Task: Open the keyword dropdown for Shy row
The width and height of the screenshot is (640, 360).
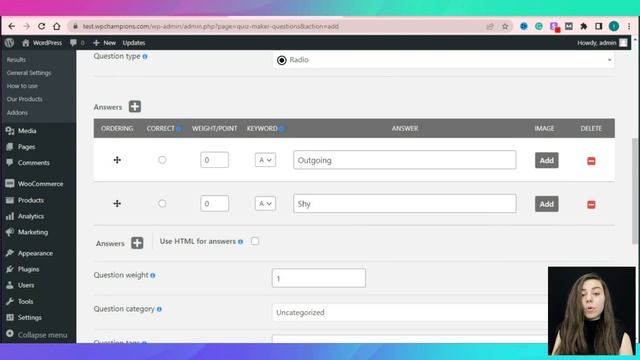Action: click(x=265, y=203)
